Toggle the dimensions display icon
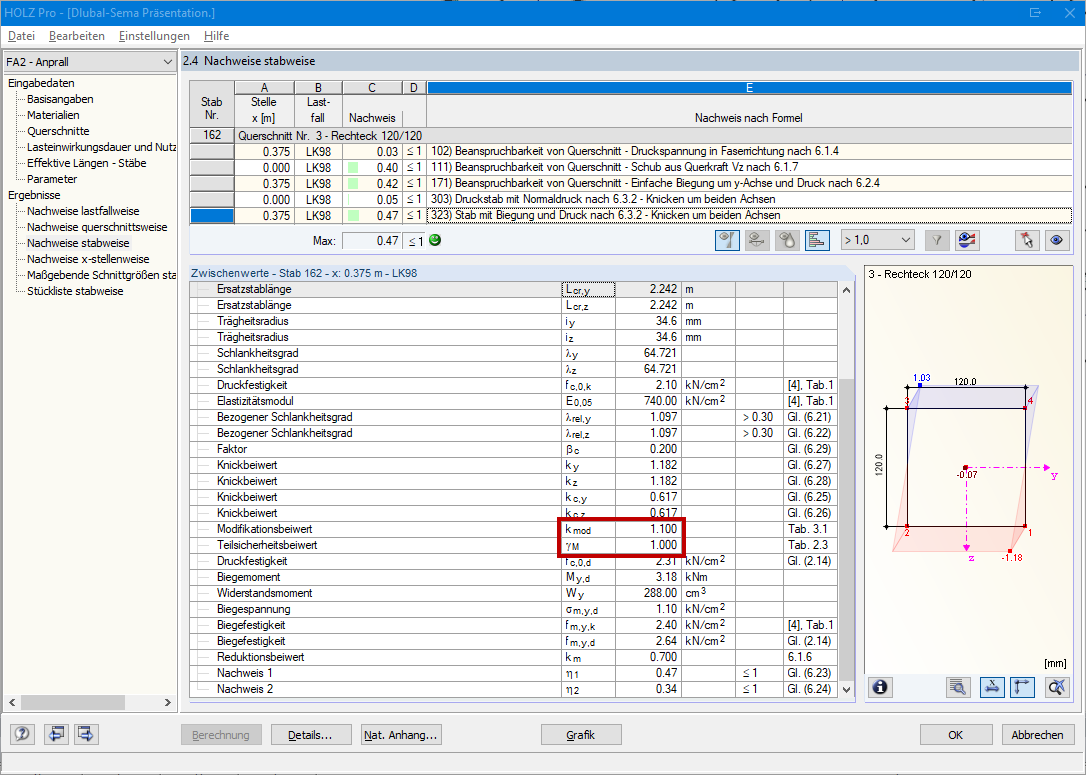The image size is (1086, 775). [992, 687]
